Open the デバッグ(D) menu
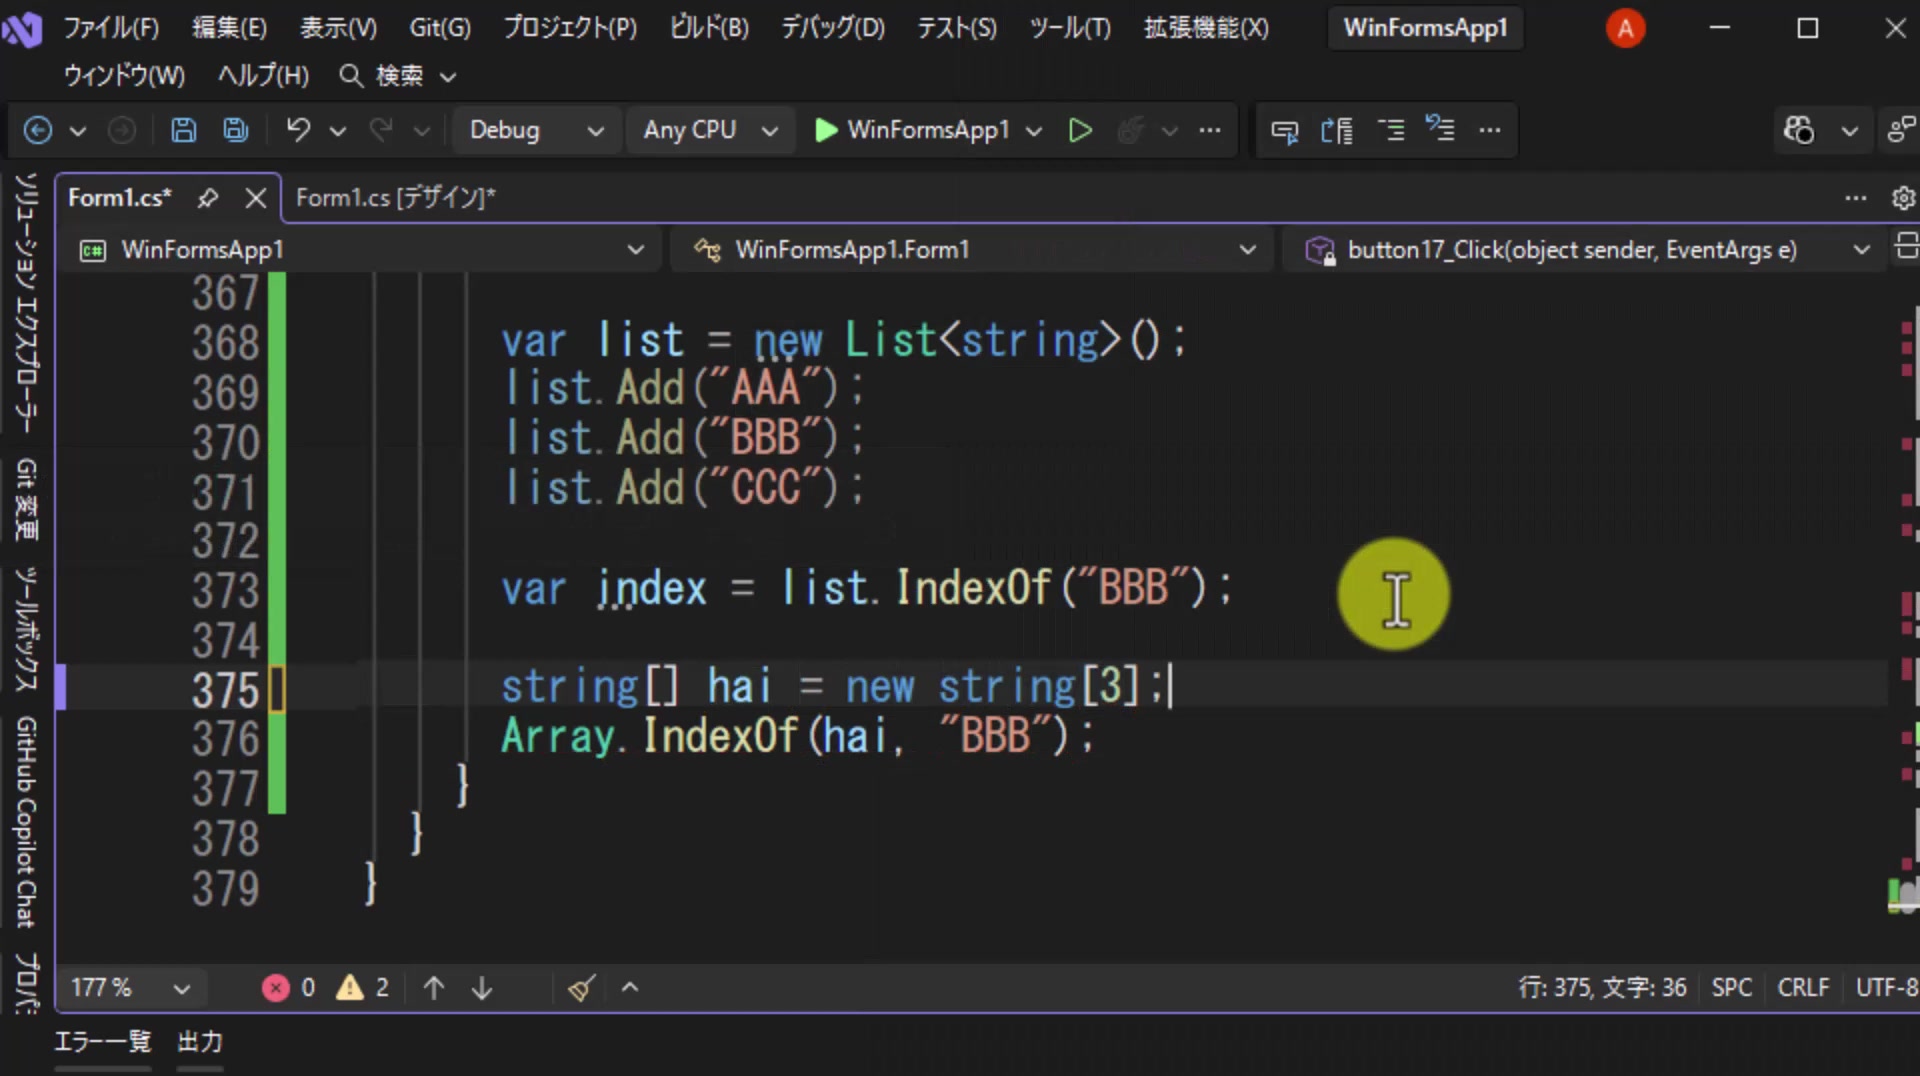Viewport: 1920px width, 1076px height. (x=833, y=28)
